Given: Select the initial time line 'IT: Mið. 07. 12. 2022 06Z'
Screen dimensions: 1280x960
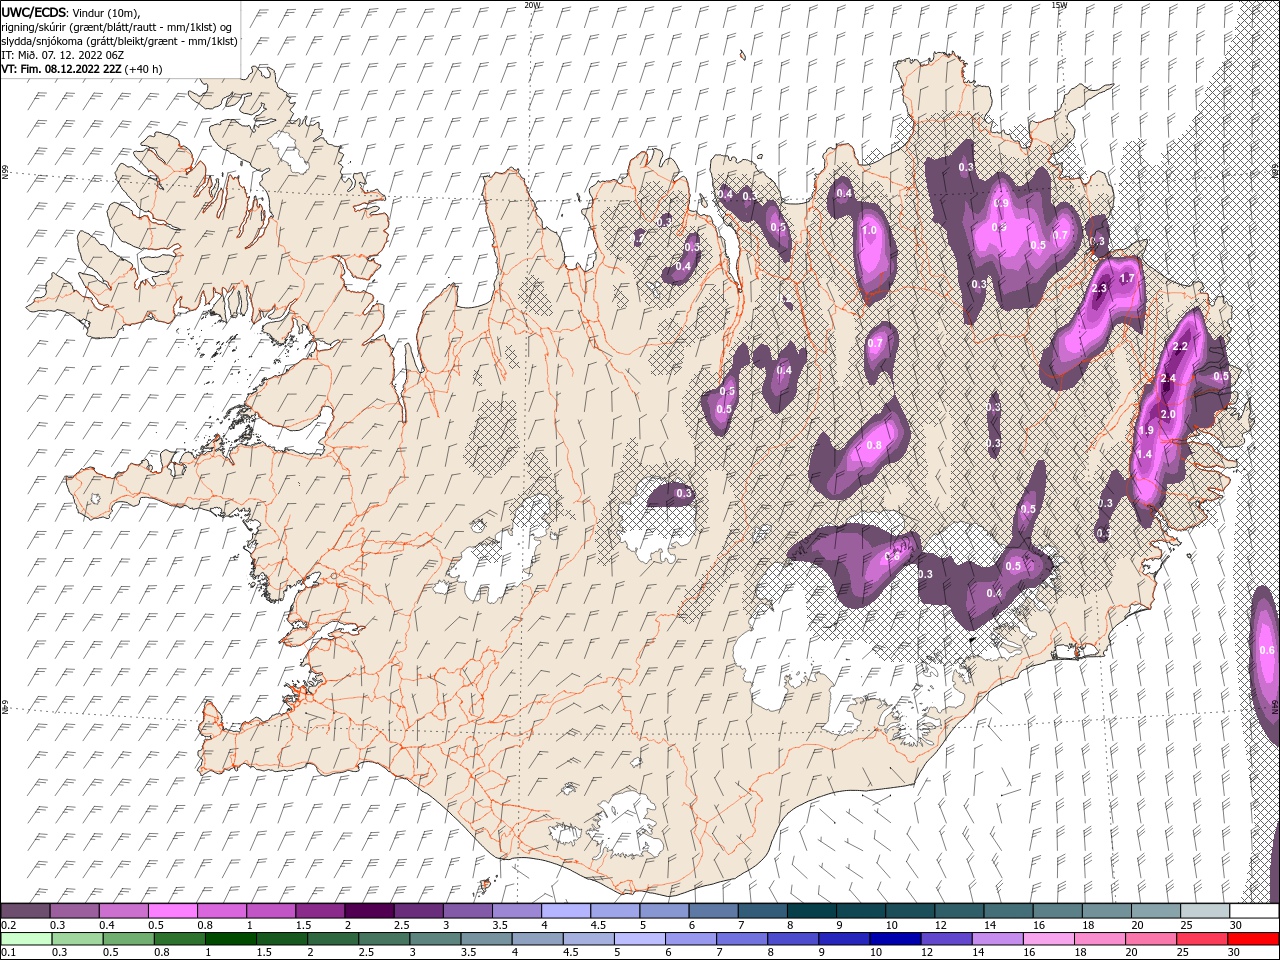Looking at the screenshot, I should tap(64, 55).
